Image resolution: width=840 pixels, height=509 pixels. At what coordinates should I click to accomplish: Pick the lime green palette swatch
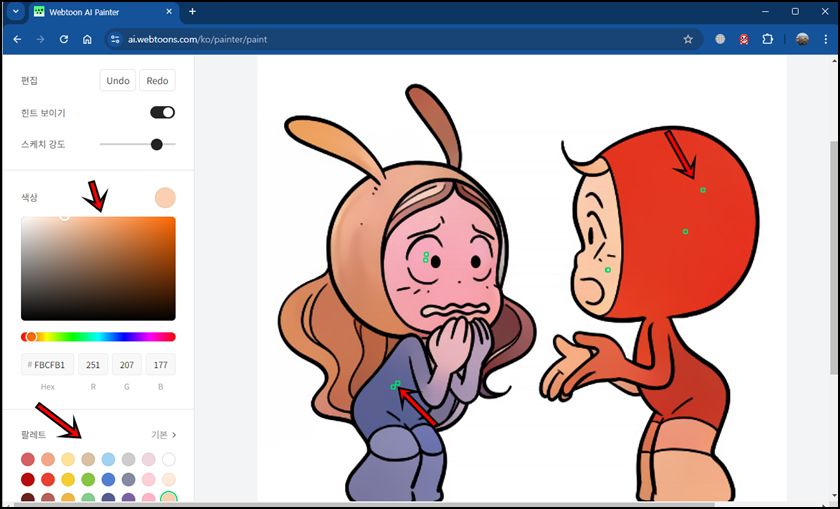pos(88,480)
